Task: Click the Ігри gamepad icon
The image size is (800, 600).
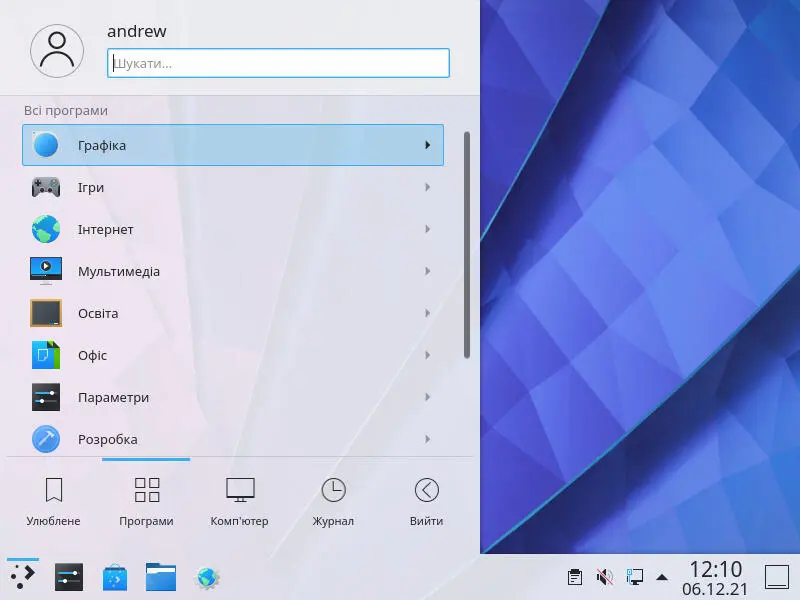Action: coord(45,187)
